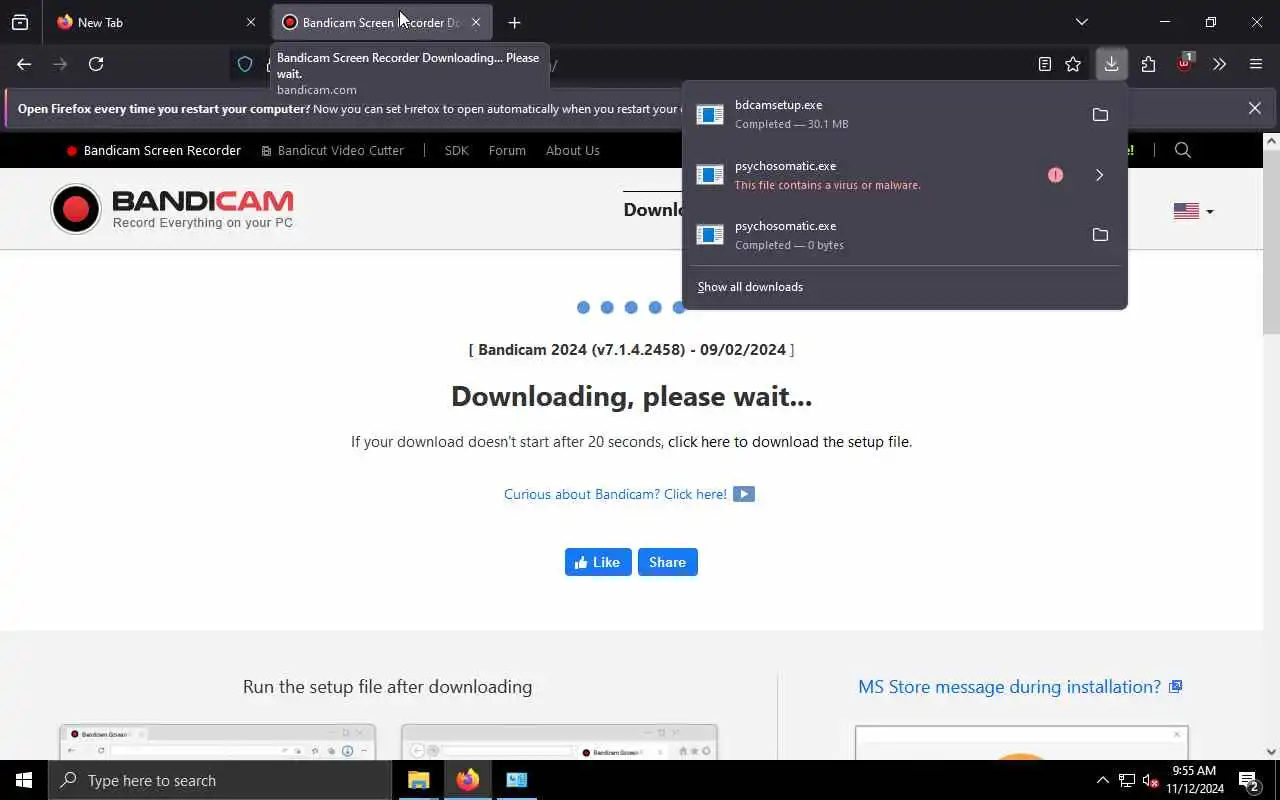Viewport: 1280px width, 800px height.
Task: Click the page vertical scrollbar thumb
Action: 1271,240
